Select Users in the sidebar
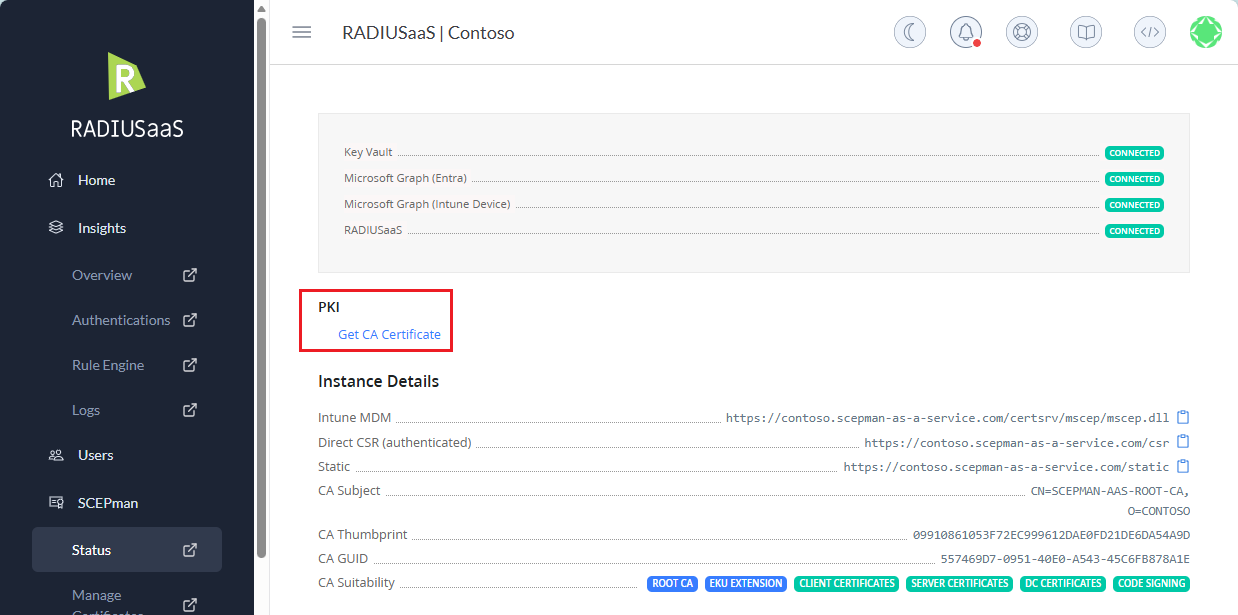The height and width of the screenshot is (615, 1238). click(x=95, y=455)
